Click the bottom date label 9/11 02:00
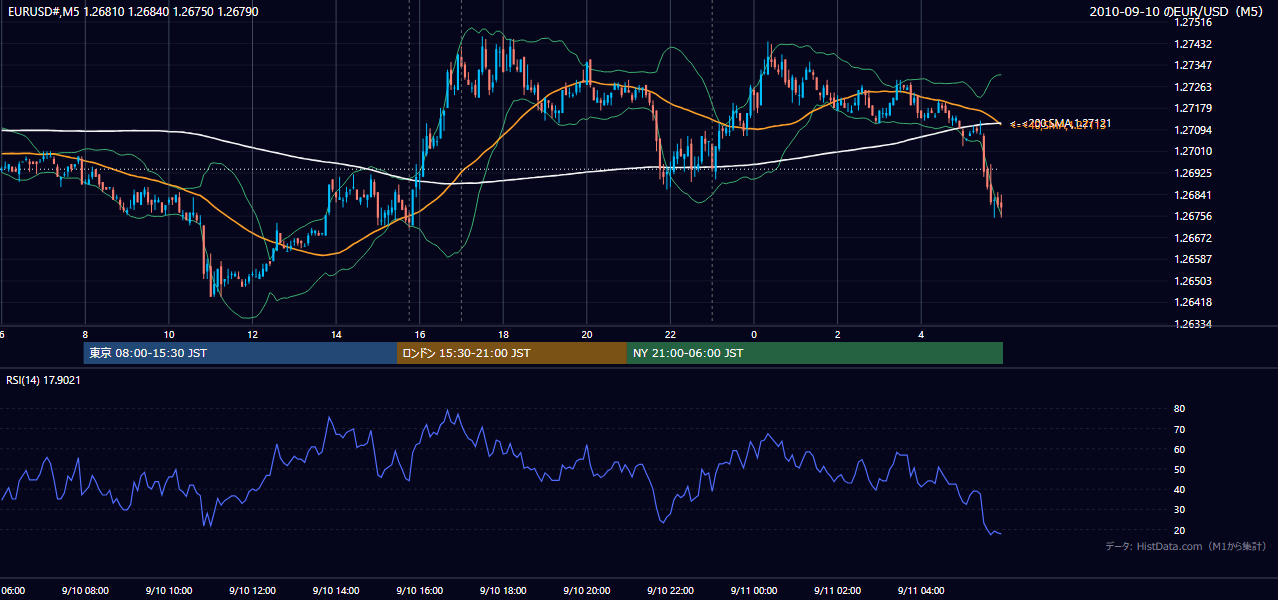 pyautogui.click(x=837, y=591)
